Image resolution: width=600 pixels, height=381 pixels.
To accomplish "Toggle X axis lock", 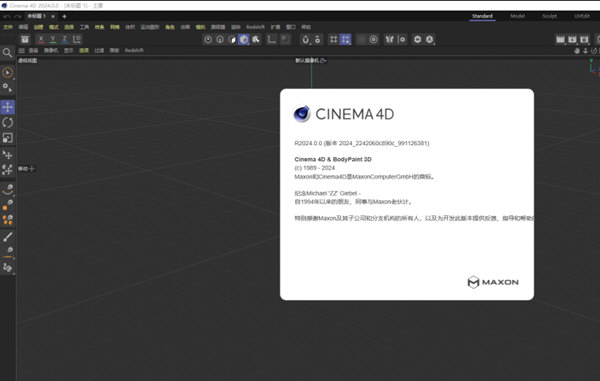I will point(41,39).
